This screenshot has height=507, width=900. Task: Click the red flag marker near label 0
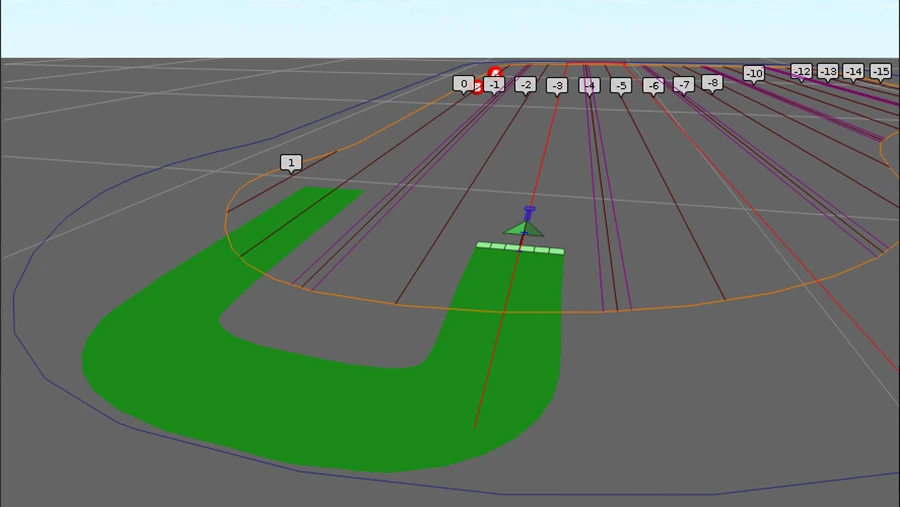click(x=495, y=74)
